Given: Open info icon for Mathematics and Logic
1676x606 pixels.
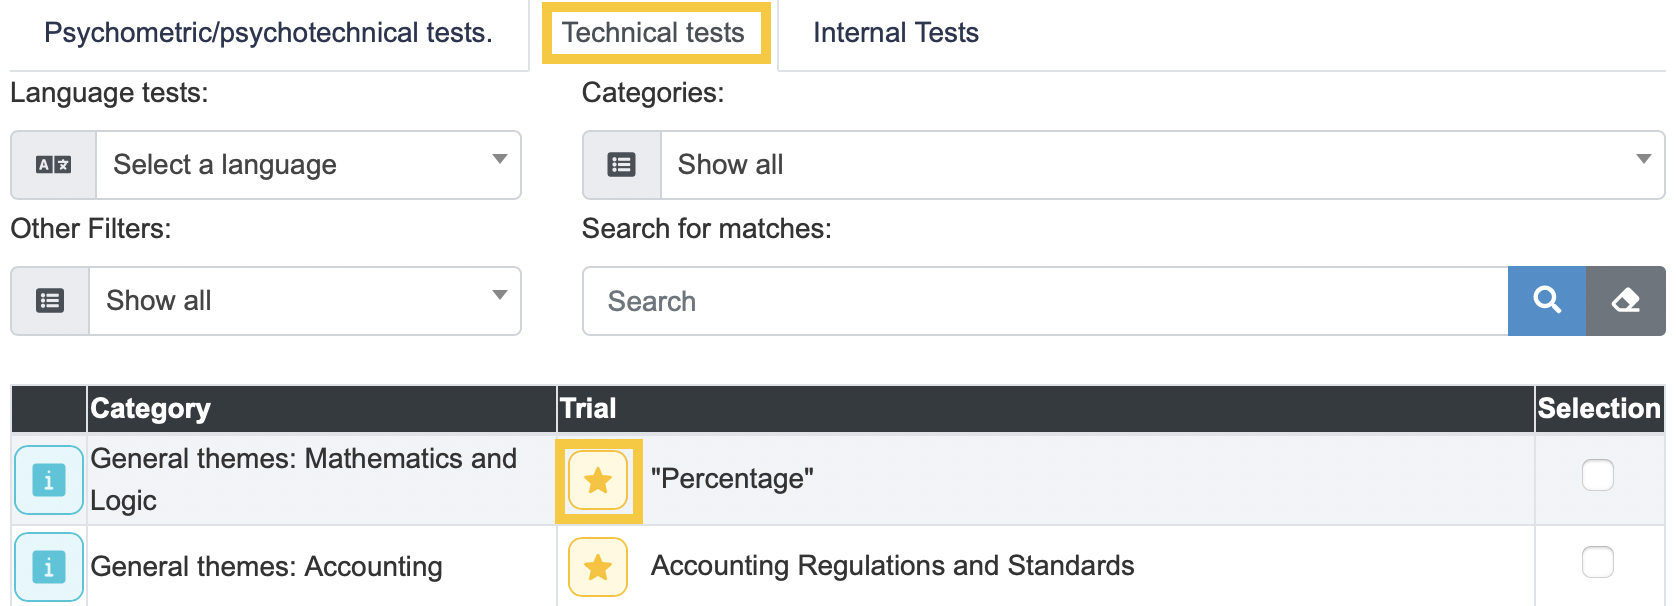Looking at the screenshot, I should tap(49, 480).
